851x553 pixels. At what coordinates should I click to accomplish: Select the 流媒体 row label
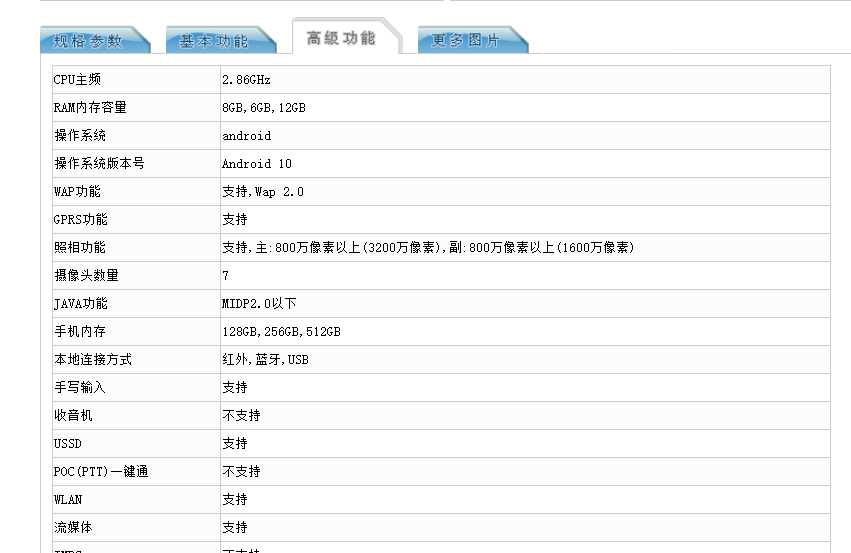click(73, 528)
